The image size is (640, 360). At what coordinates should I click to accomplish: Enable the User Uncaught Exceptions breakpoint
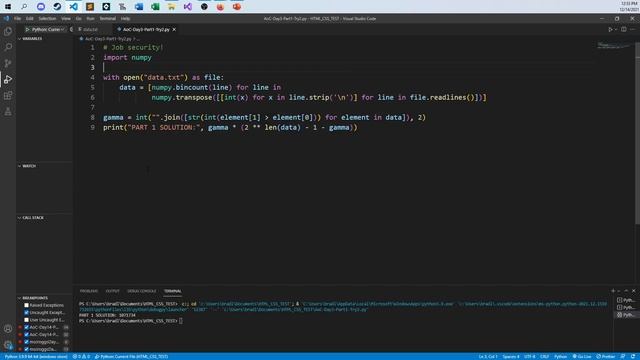pyautogui.click(x=27, y=320)
